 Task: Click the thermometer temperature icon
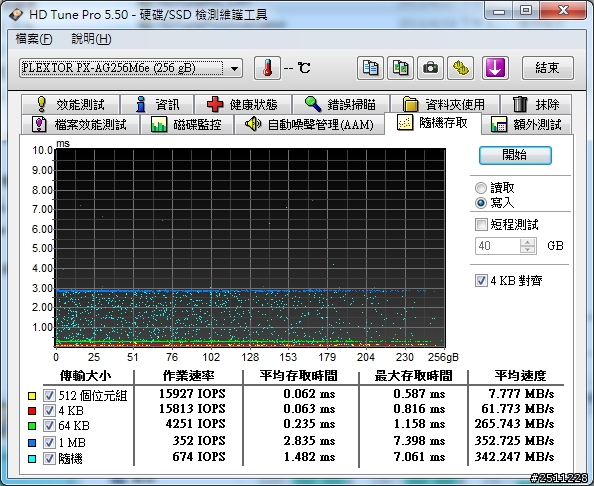click(x=267, y=68)
